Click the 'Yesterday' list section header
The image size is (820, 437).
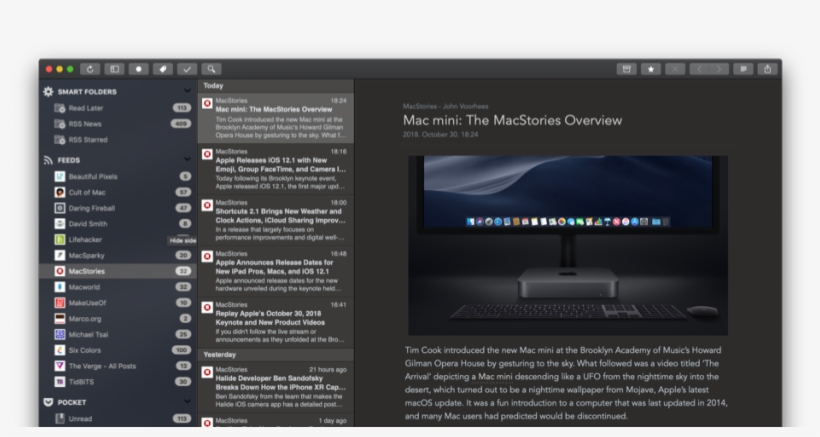point(276,354)
